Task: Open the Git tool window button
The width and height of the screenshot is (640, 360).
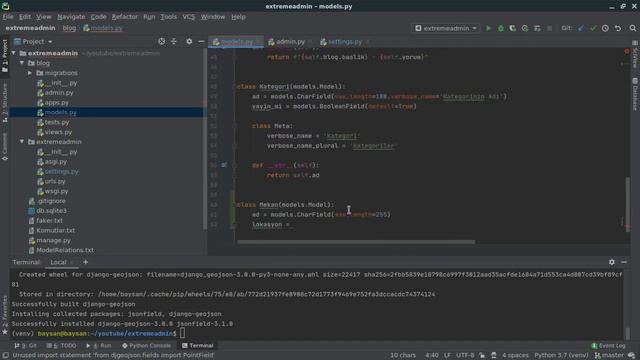Action: pyautogui.click(x=26, y=345)
